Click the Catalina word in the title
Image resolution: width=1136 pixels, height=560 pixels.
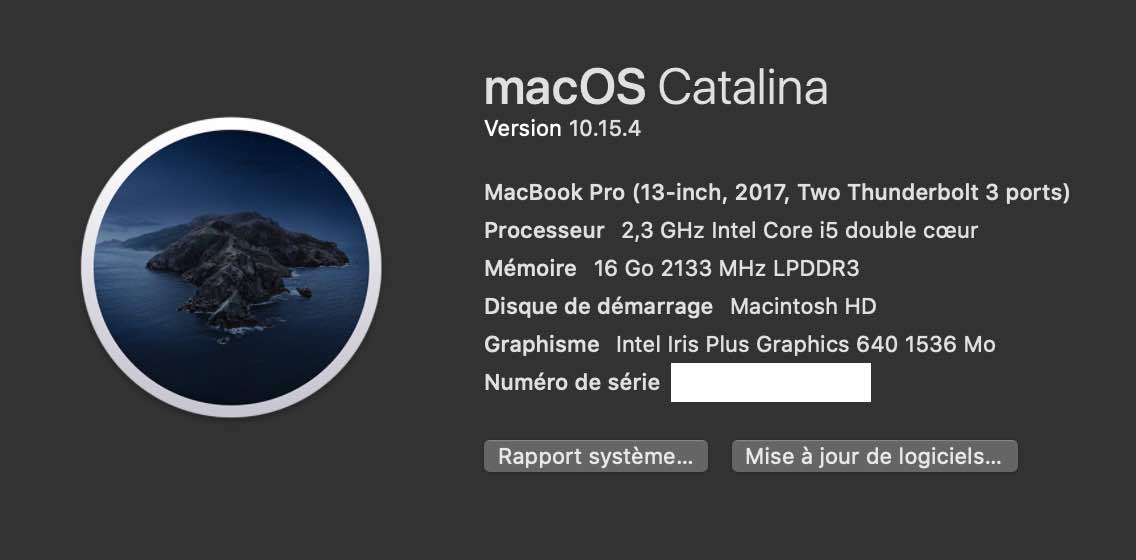point(743,88)
